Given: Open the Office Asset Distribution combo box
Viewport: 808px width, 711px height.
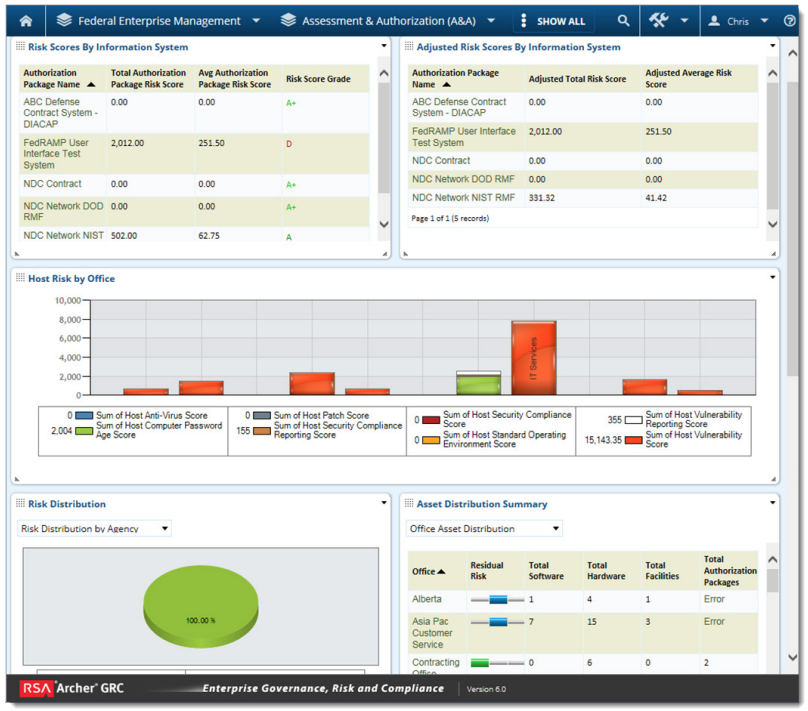Looking at the screenshot, I should [x=484, y=529].
